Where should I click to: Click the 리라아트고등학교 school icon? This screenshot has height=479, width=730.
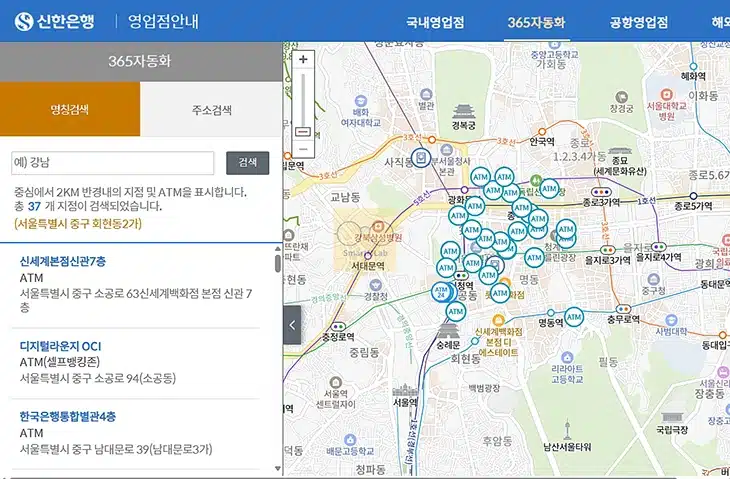pyautogui.click(x=567, y=358)
